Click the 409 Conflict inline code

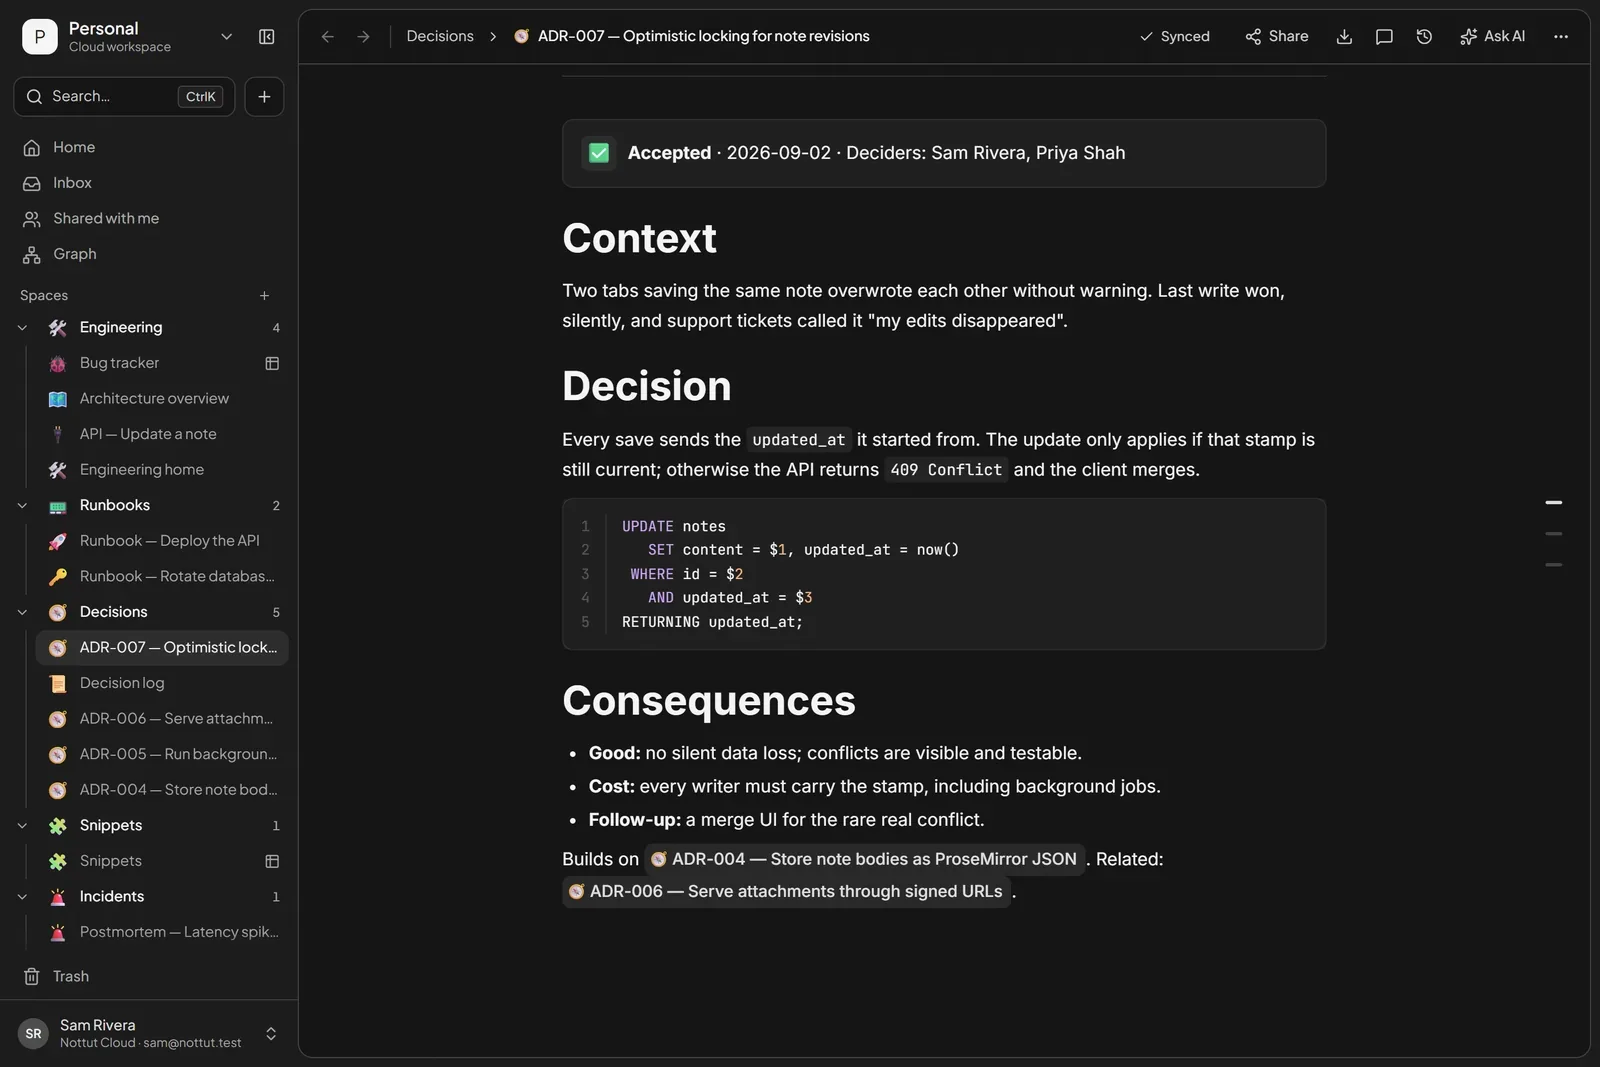click(946, 470)
